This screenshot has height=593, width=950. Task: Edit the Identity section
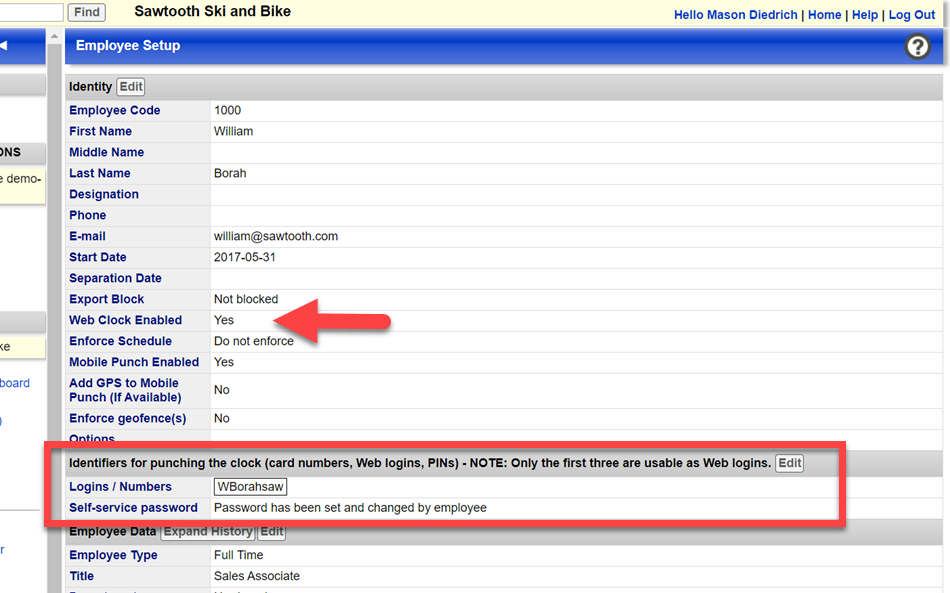coord(131,87)
